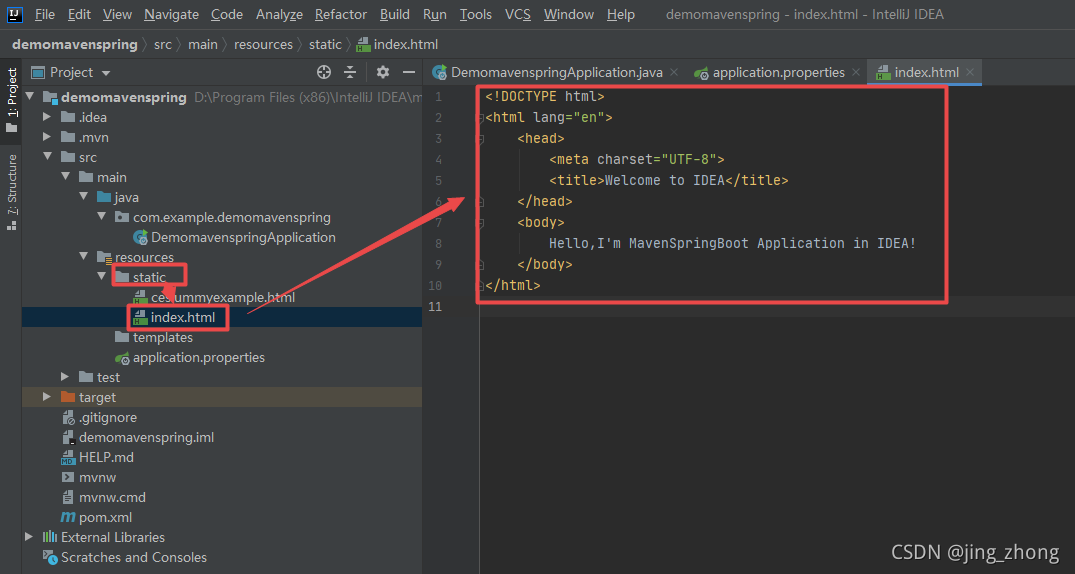Expand the target folder arrow
Screen dimensions: 1075x574
[x=47, y=397]
